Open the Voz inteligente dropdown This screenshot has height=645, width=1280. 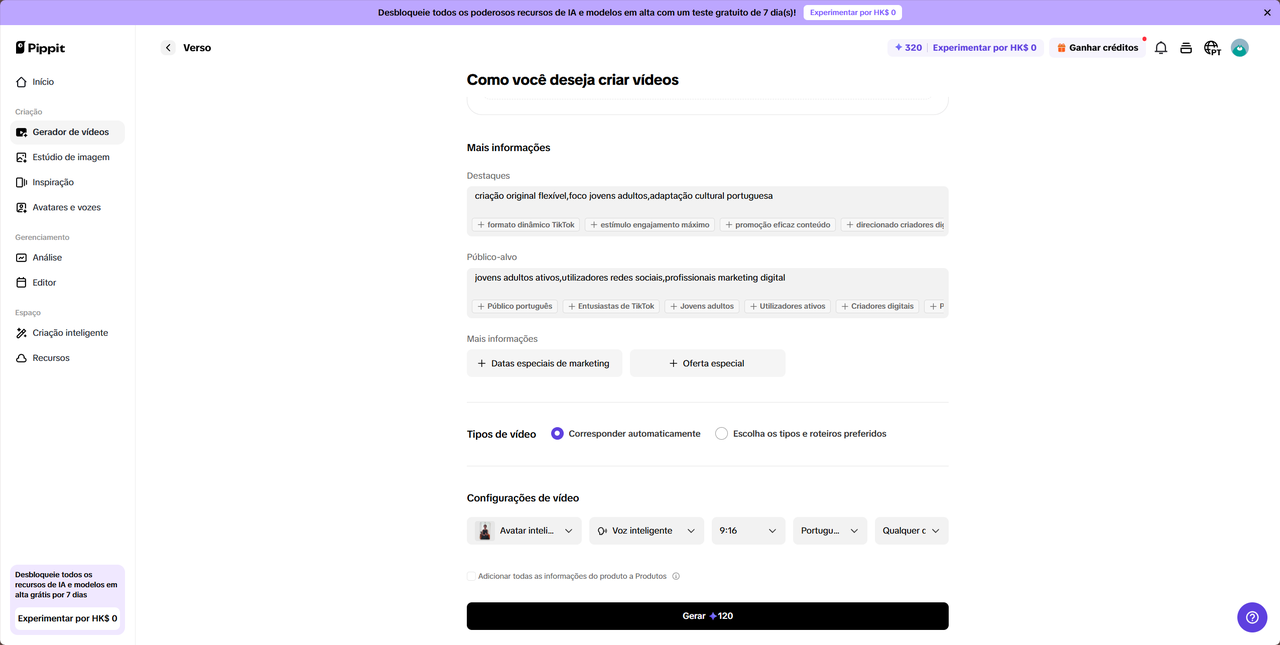coord(646,530)
